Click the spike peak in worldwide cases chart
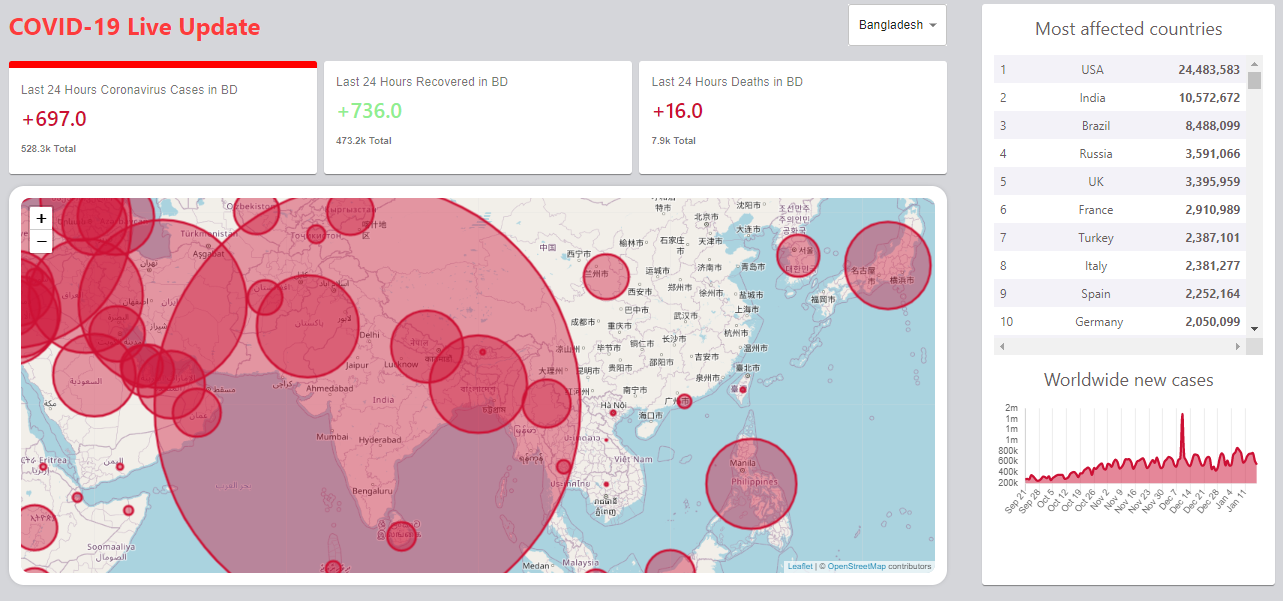 [1182, 416]
